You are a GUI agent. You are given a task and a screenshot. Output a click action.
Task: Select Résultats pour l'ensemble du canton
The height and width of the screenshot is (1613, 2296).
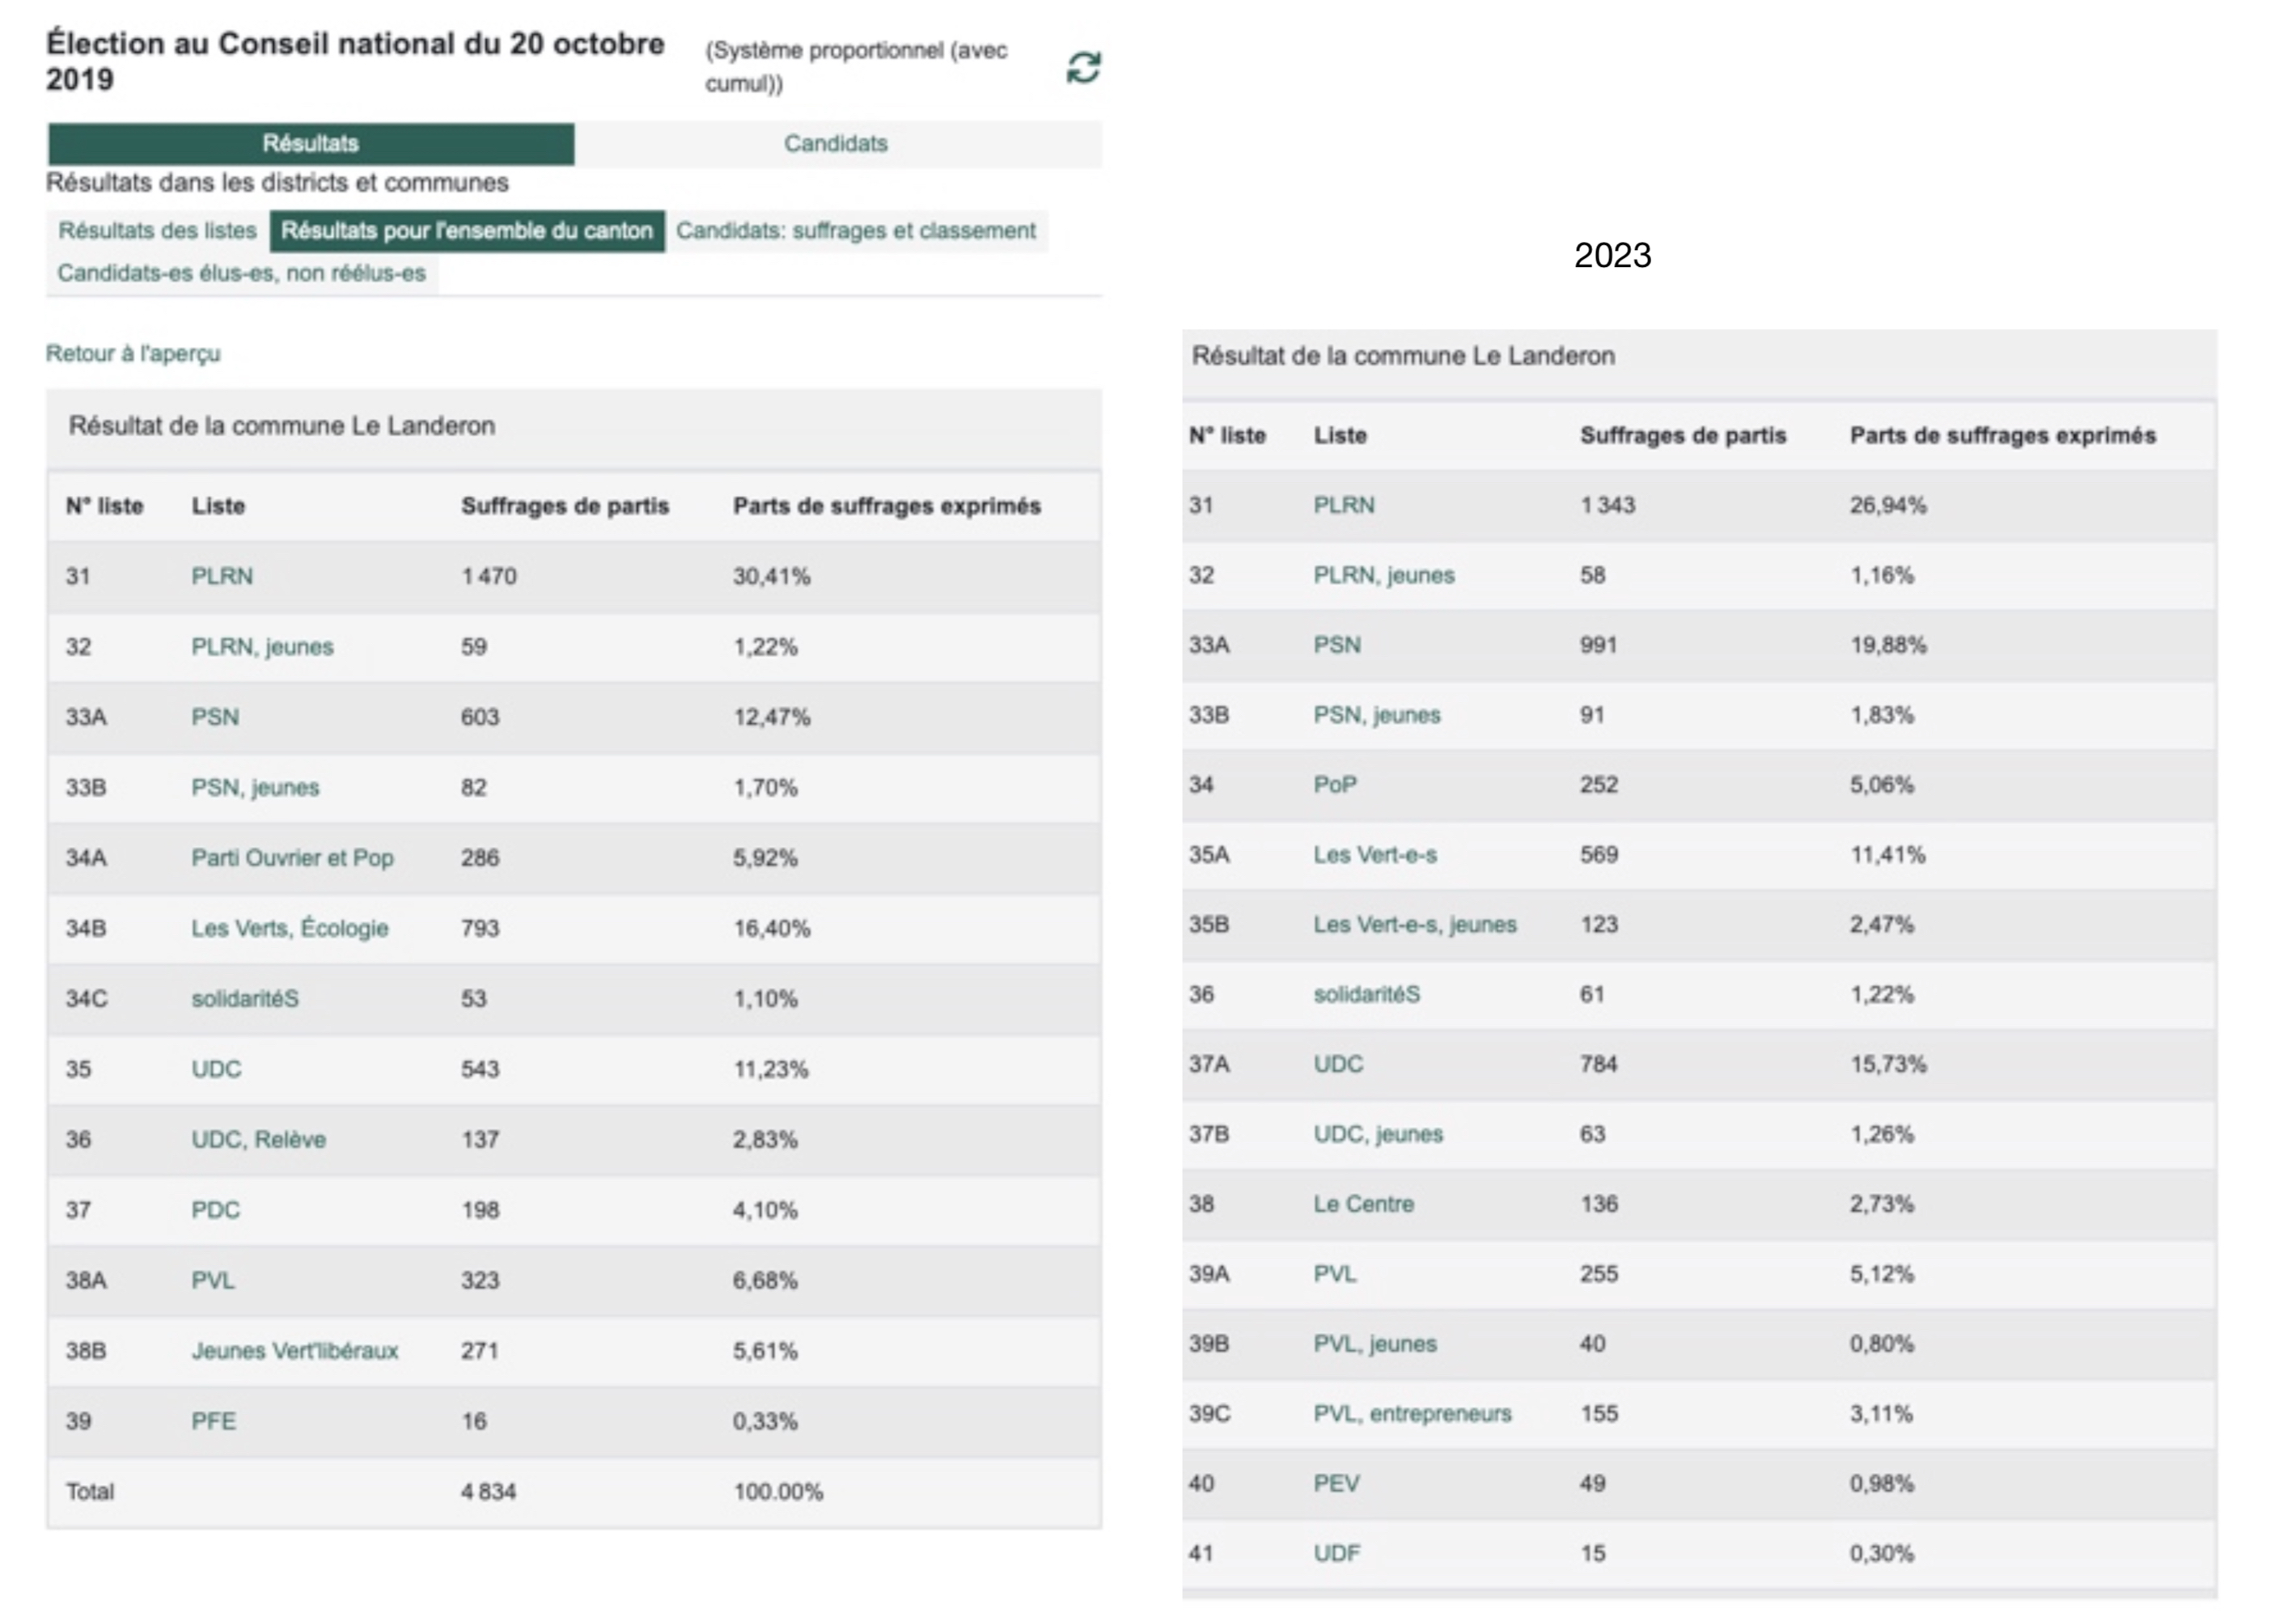click(466, 231)
